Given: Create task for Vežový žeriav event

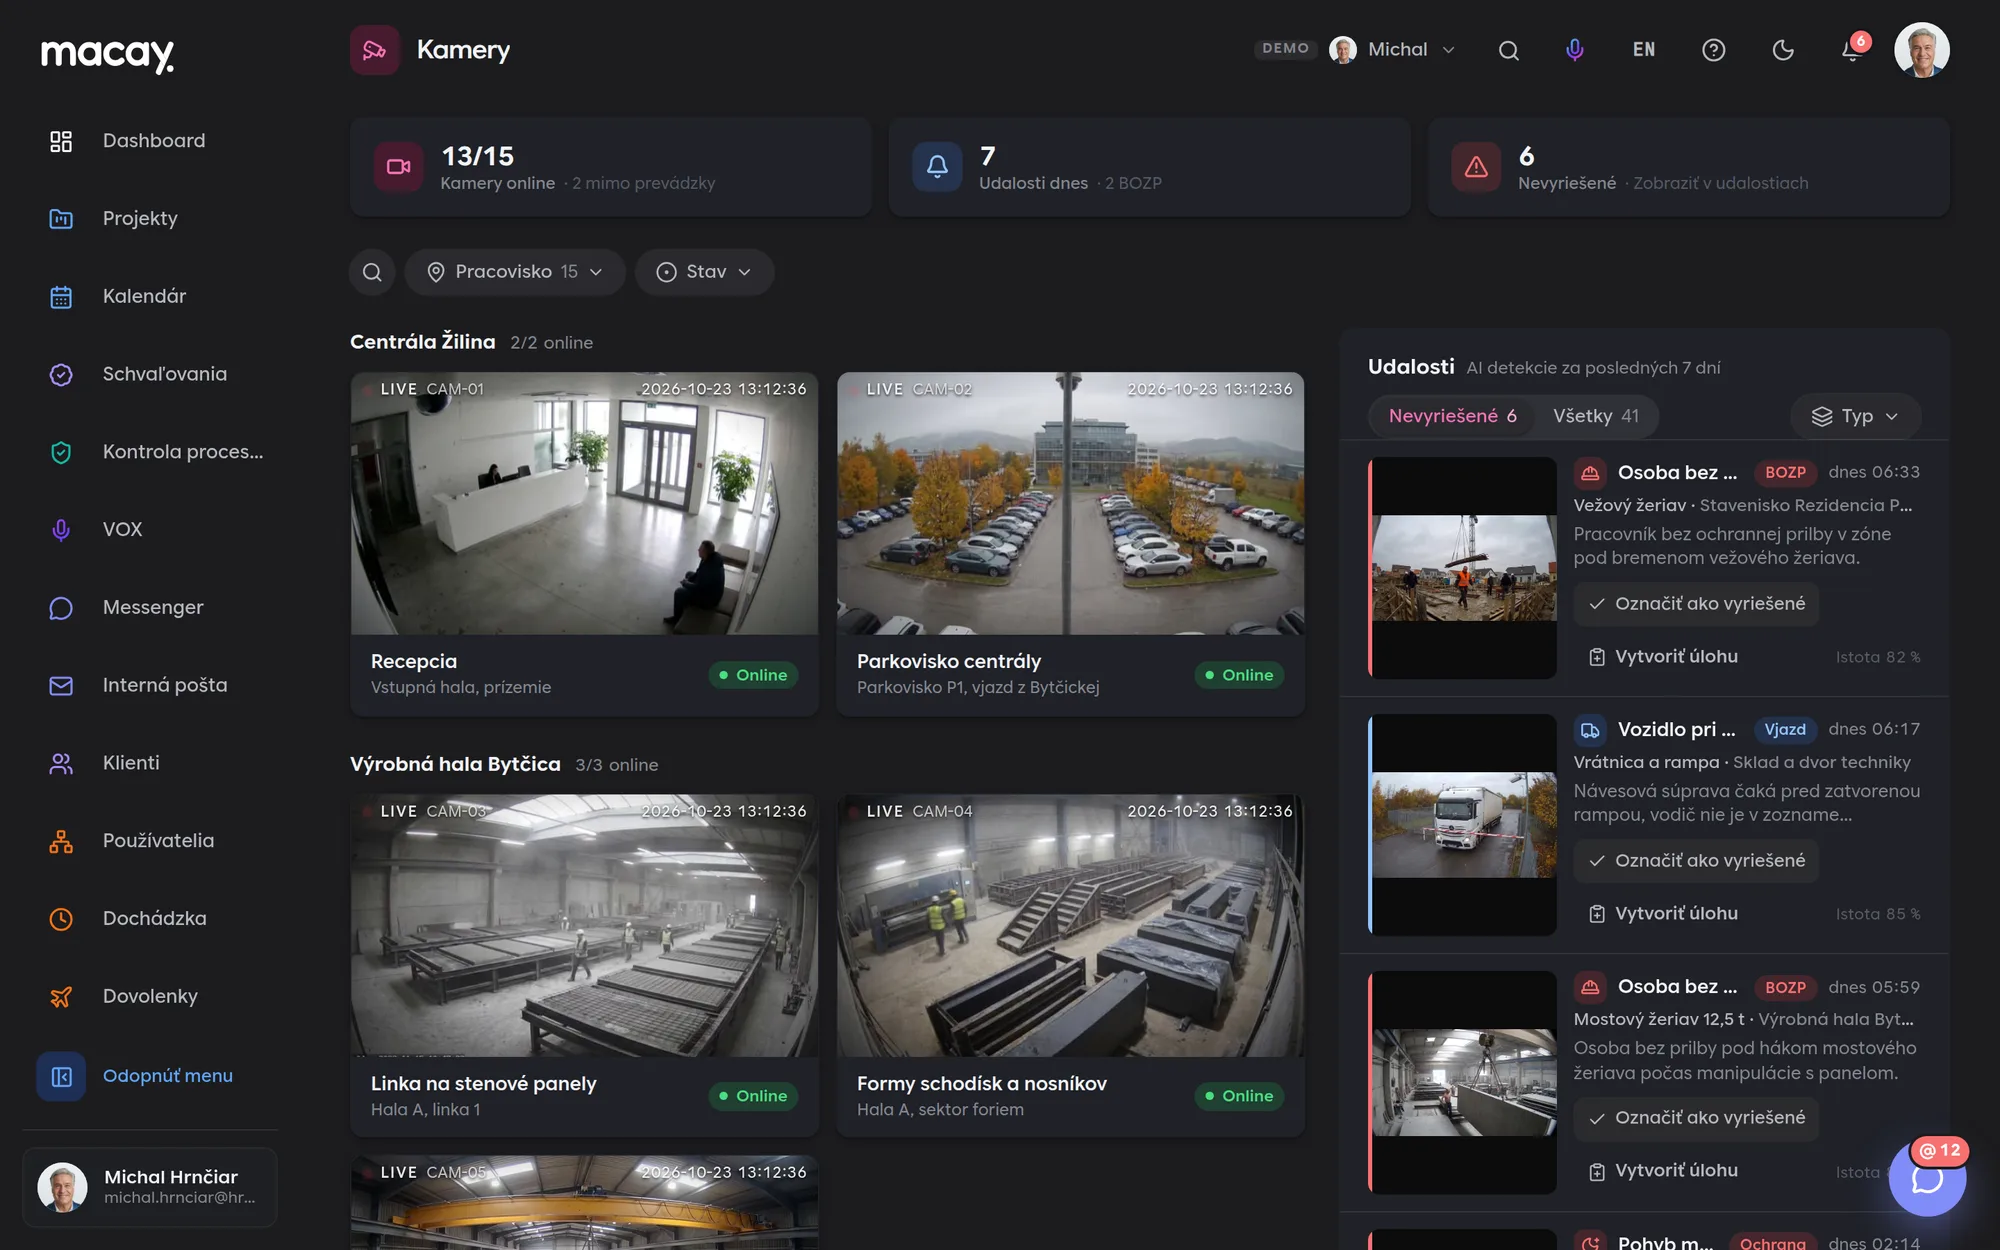Looking at the screenshot, I should point(1664,657).
